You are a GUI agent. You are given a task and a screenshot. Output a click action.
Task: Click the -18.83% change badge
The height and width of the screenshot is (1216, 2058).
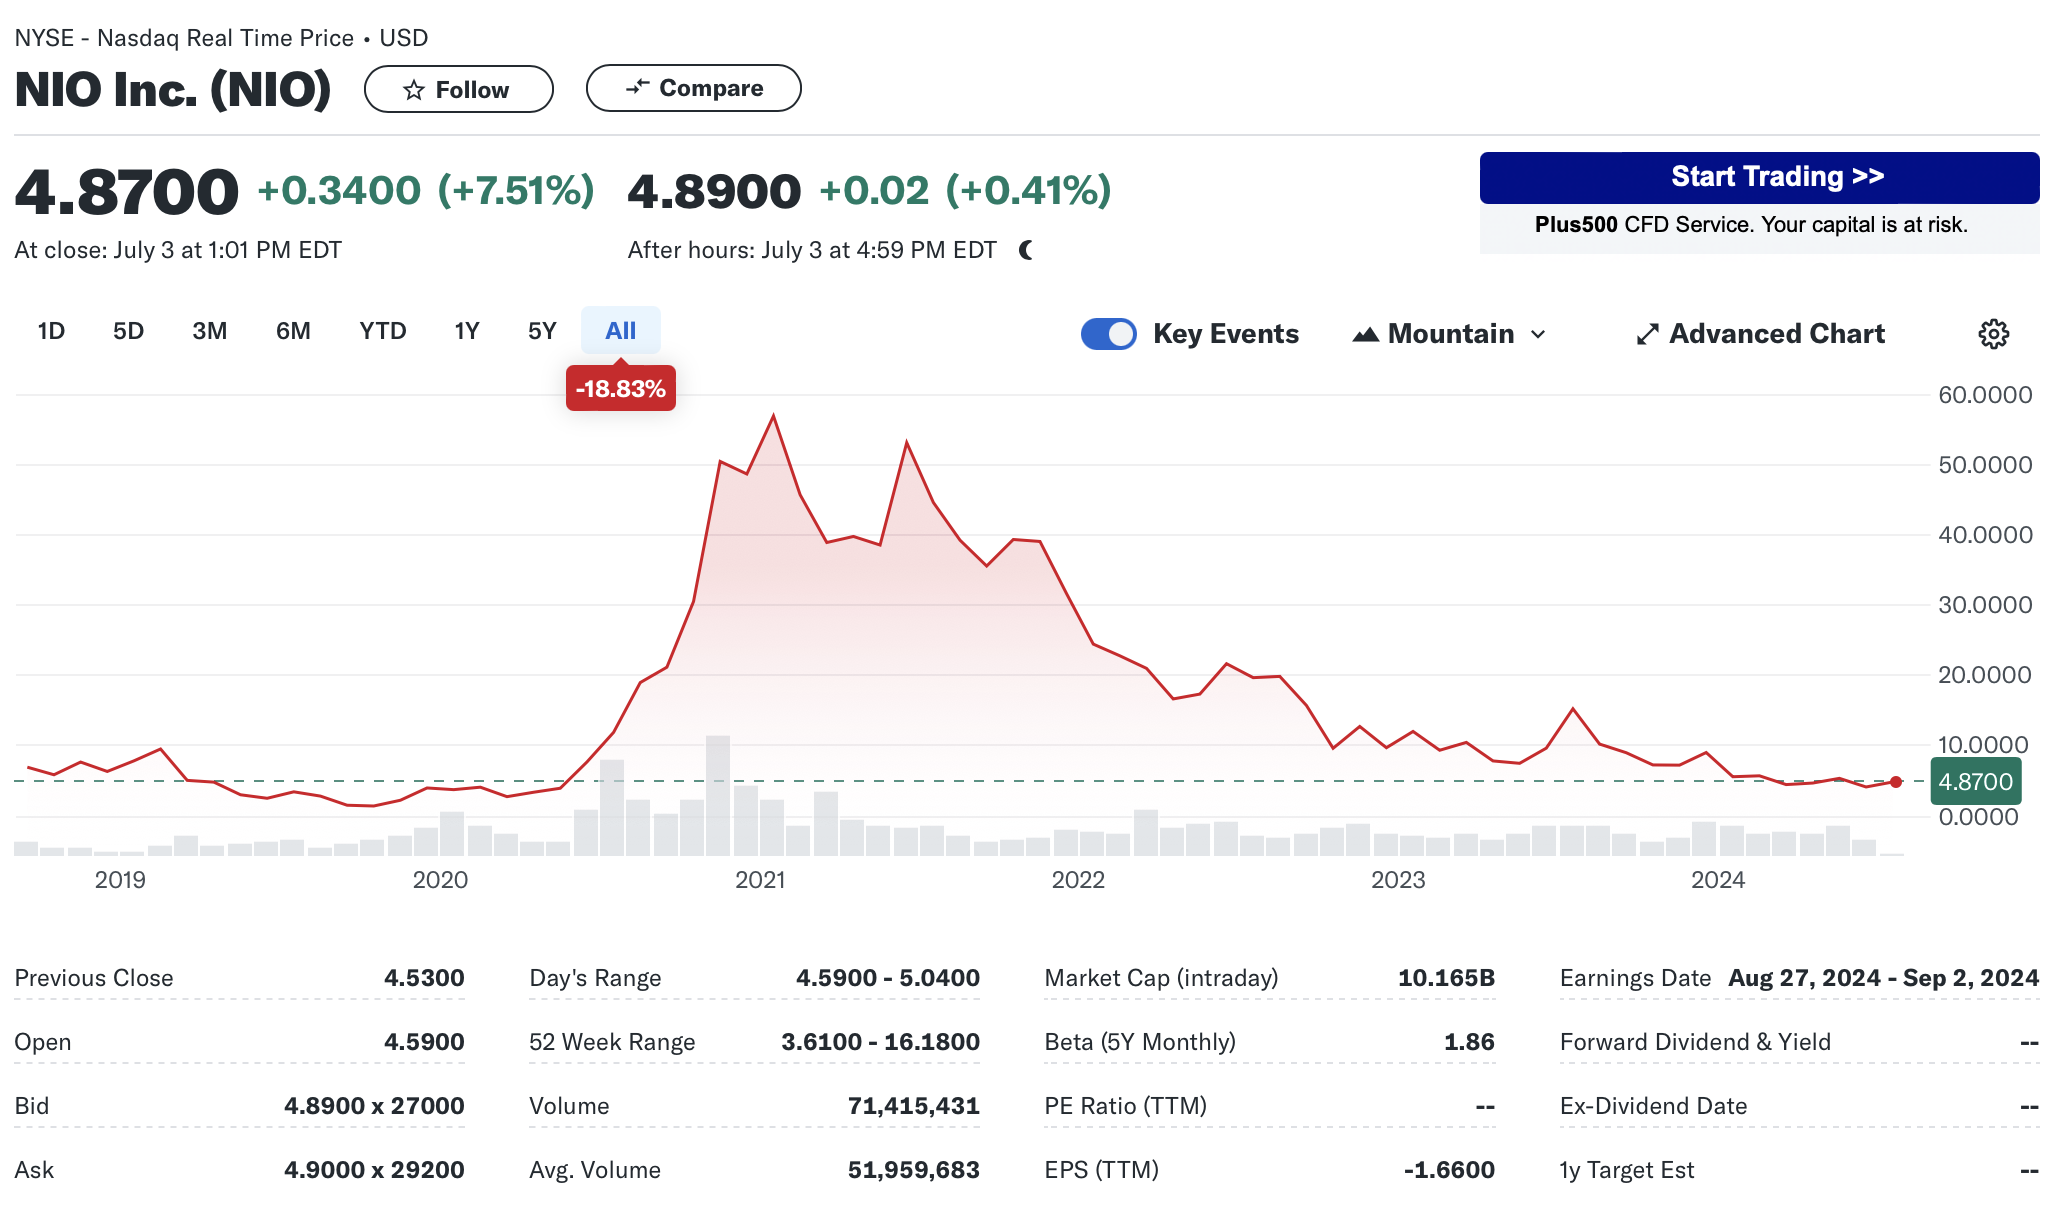[x=620, y=389]
